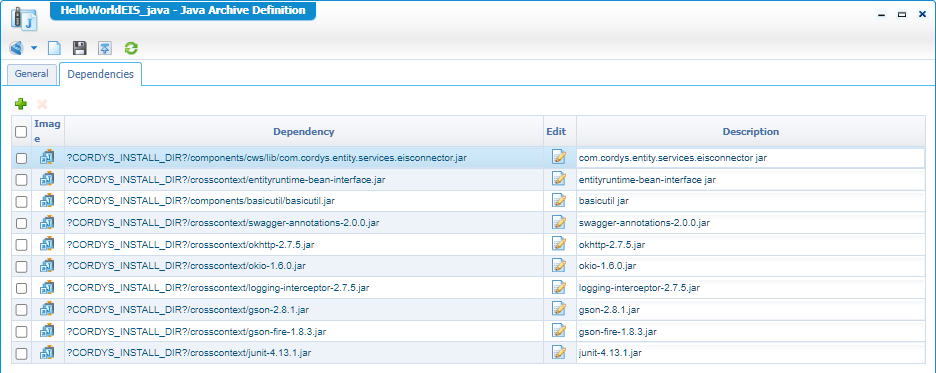This screenshot has width=936, height=373.
Task: Tick the swagger-annotations-2.0.0.jar row checkbox
Action: coord(21,223)
